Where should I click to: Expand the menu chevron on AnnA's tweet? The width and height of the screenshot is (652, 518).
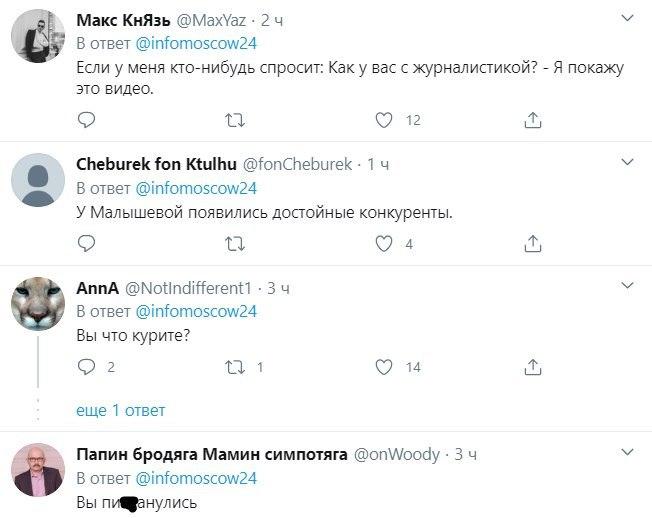pos(627,286)
